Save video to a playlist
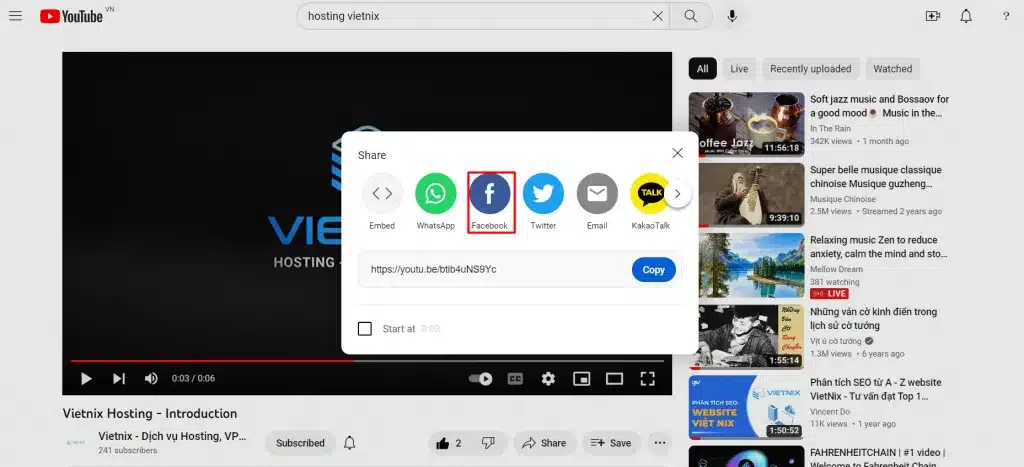 [x=611, y=443]
